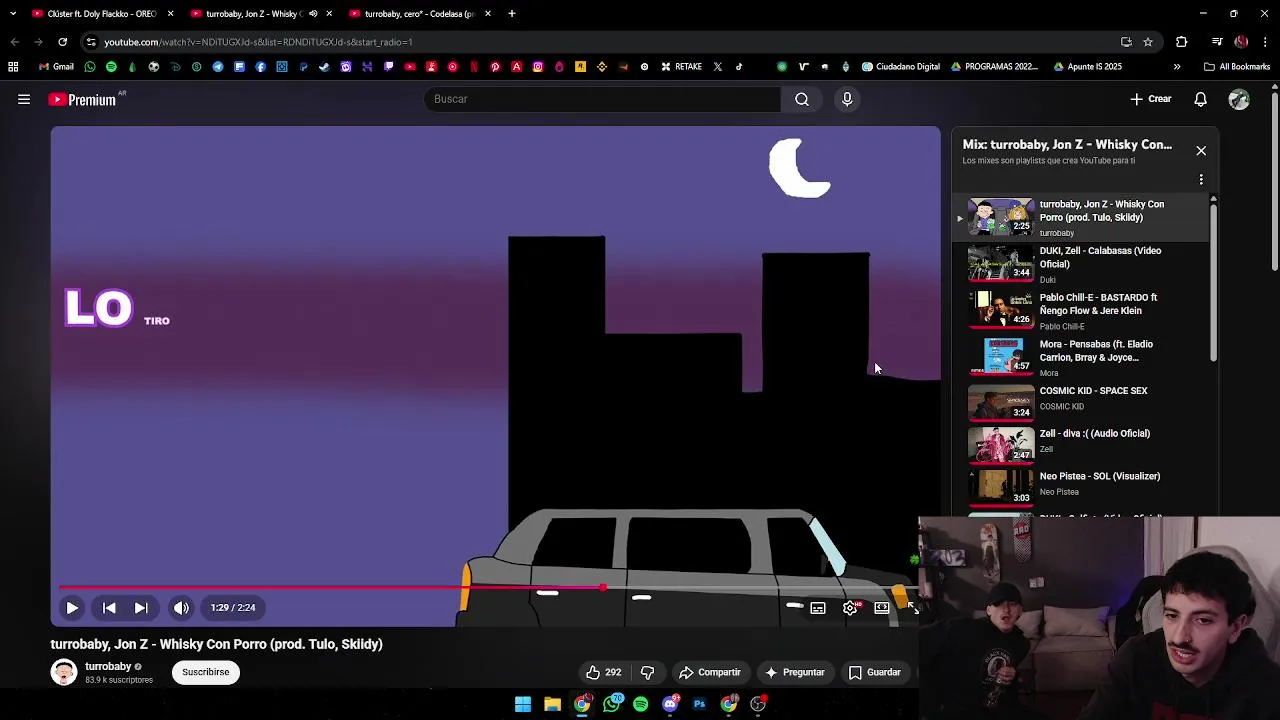Image resolution: width=1280 pixels, height=720 pixels.
Task: Open the YouTube account avatar menu
Action: 1239,99
